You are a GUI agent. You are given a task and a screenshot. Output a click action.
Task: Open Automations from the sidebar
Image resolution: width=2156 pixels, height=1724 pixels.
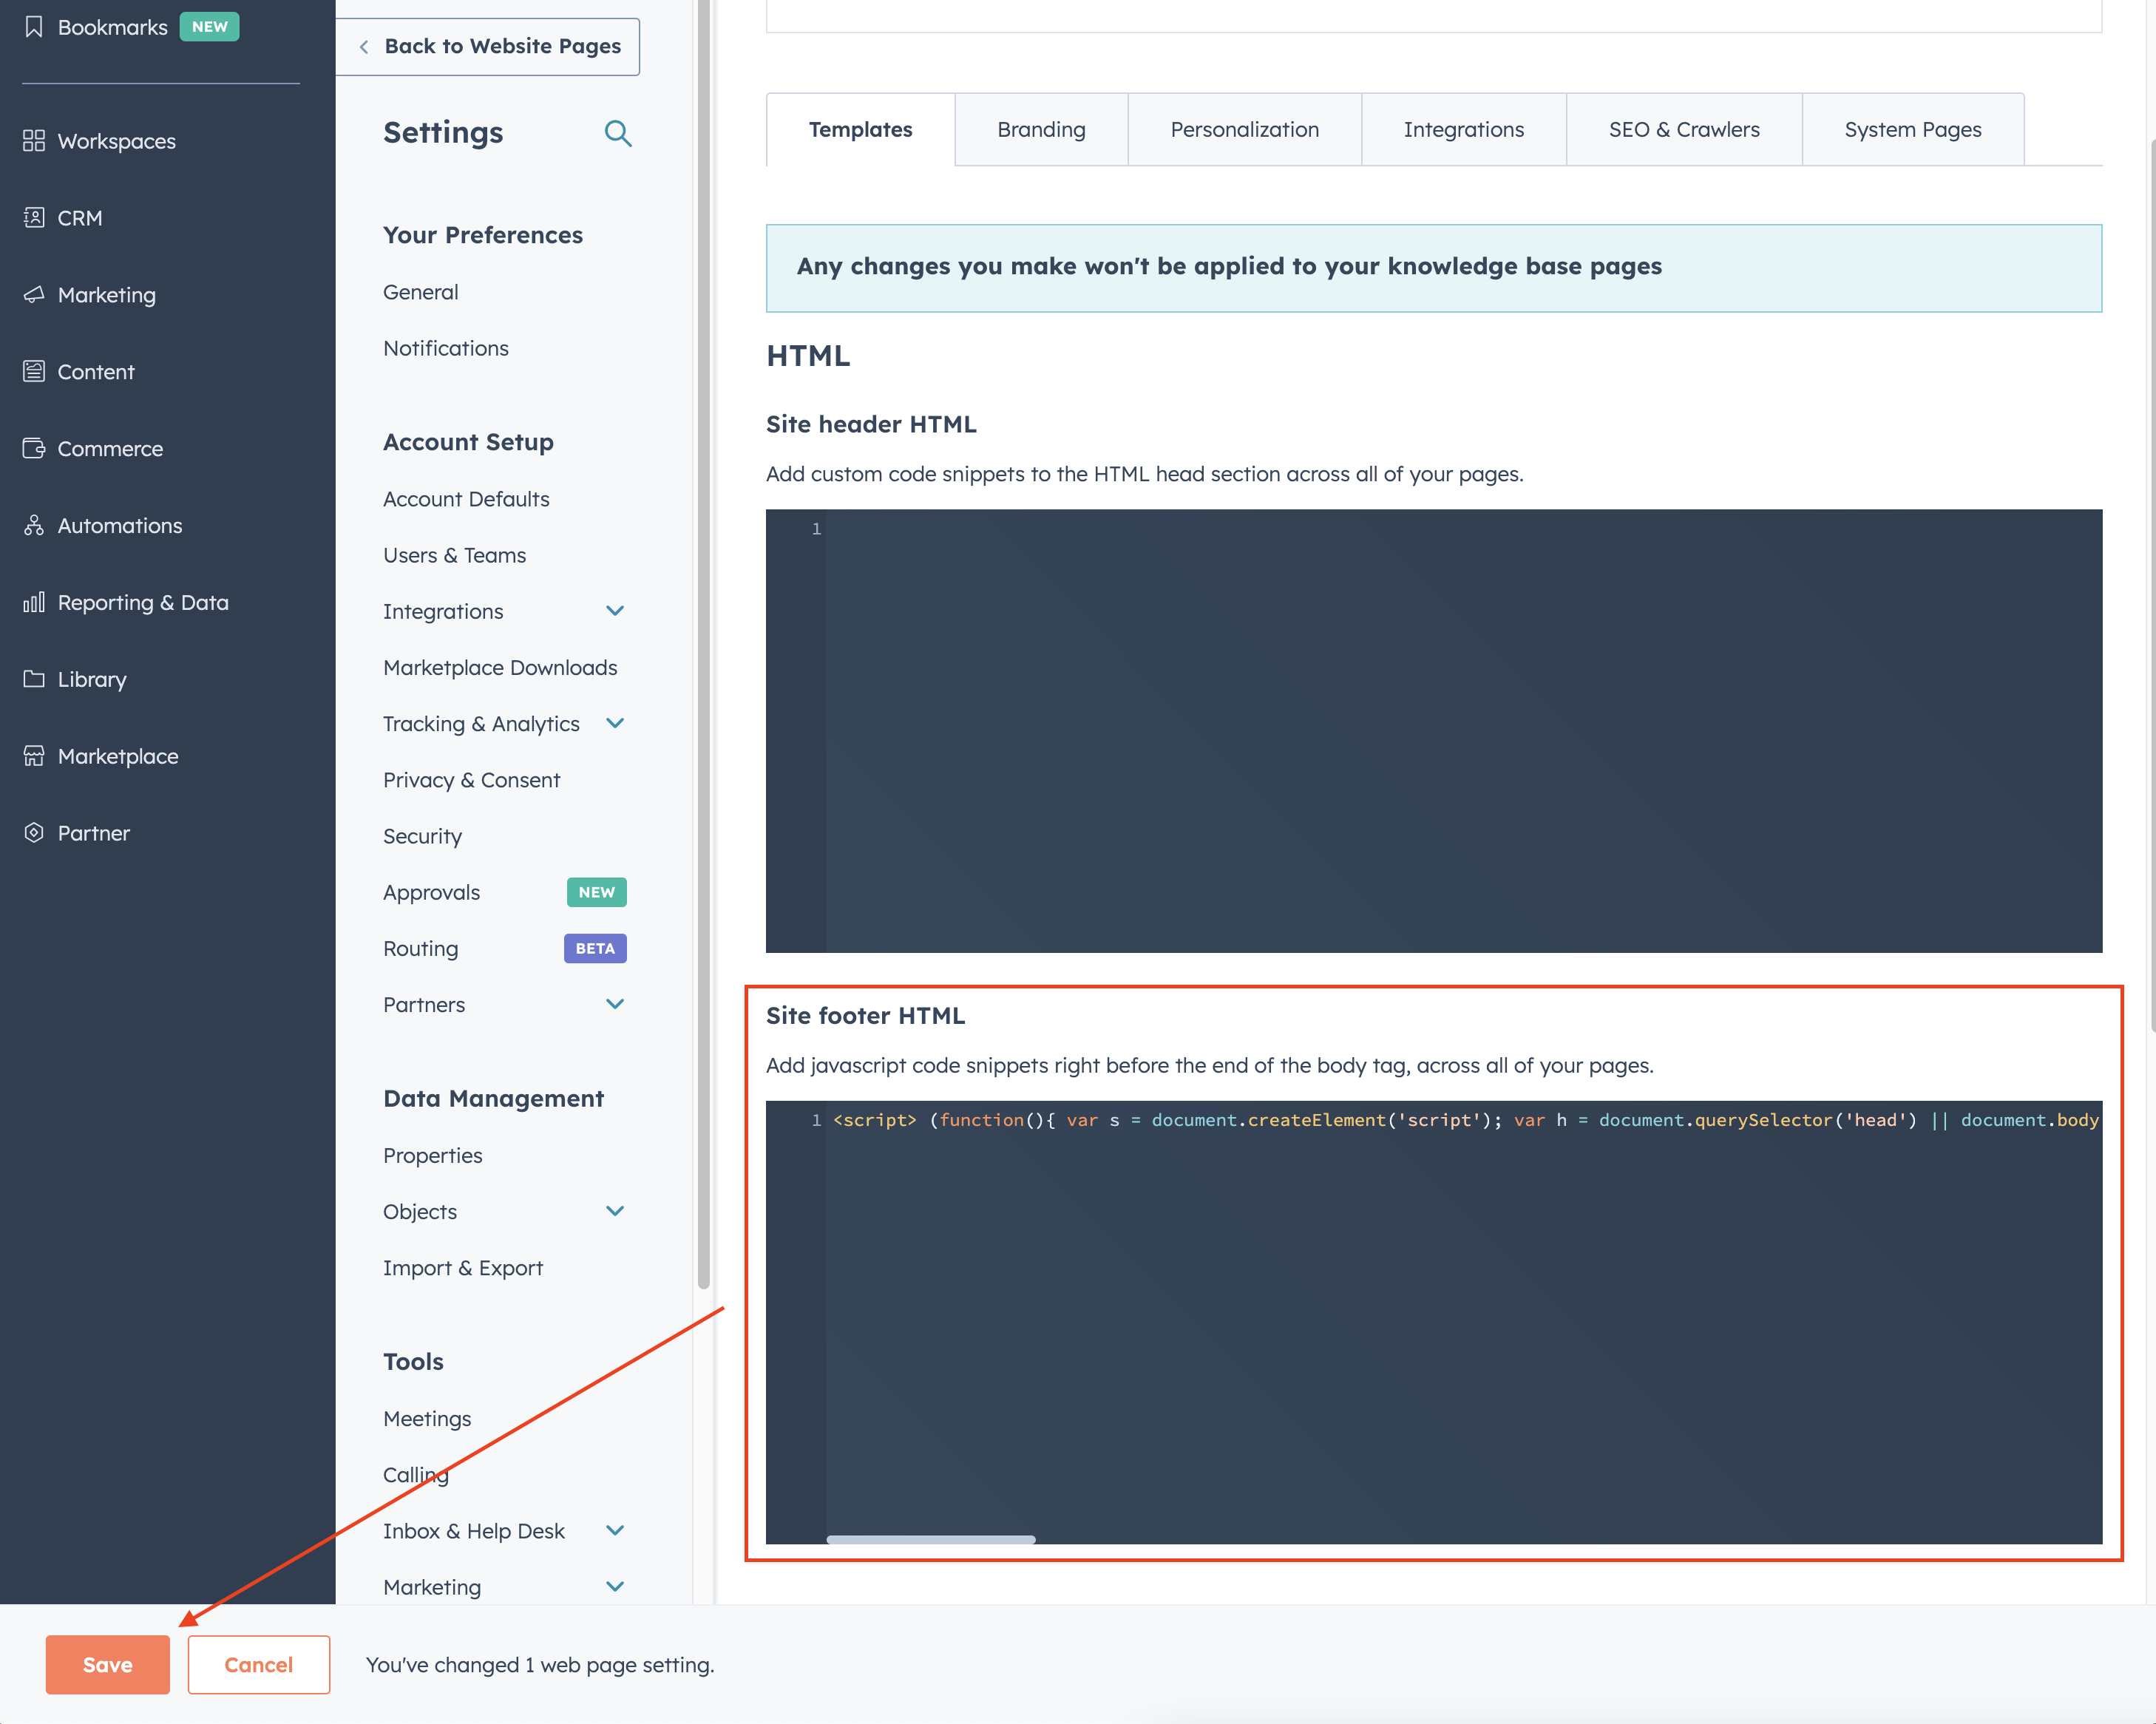coord(119,525)
